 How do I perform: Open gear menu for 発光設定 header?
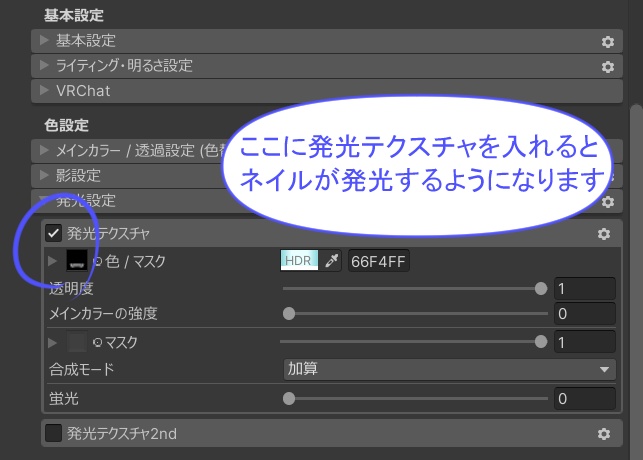[x=607, y=201]
